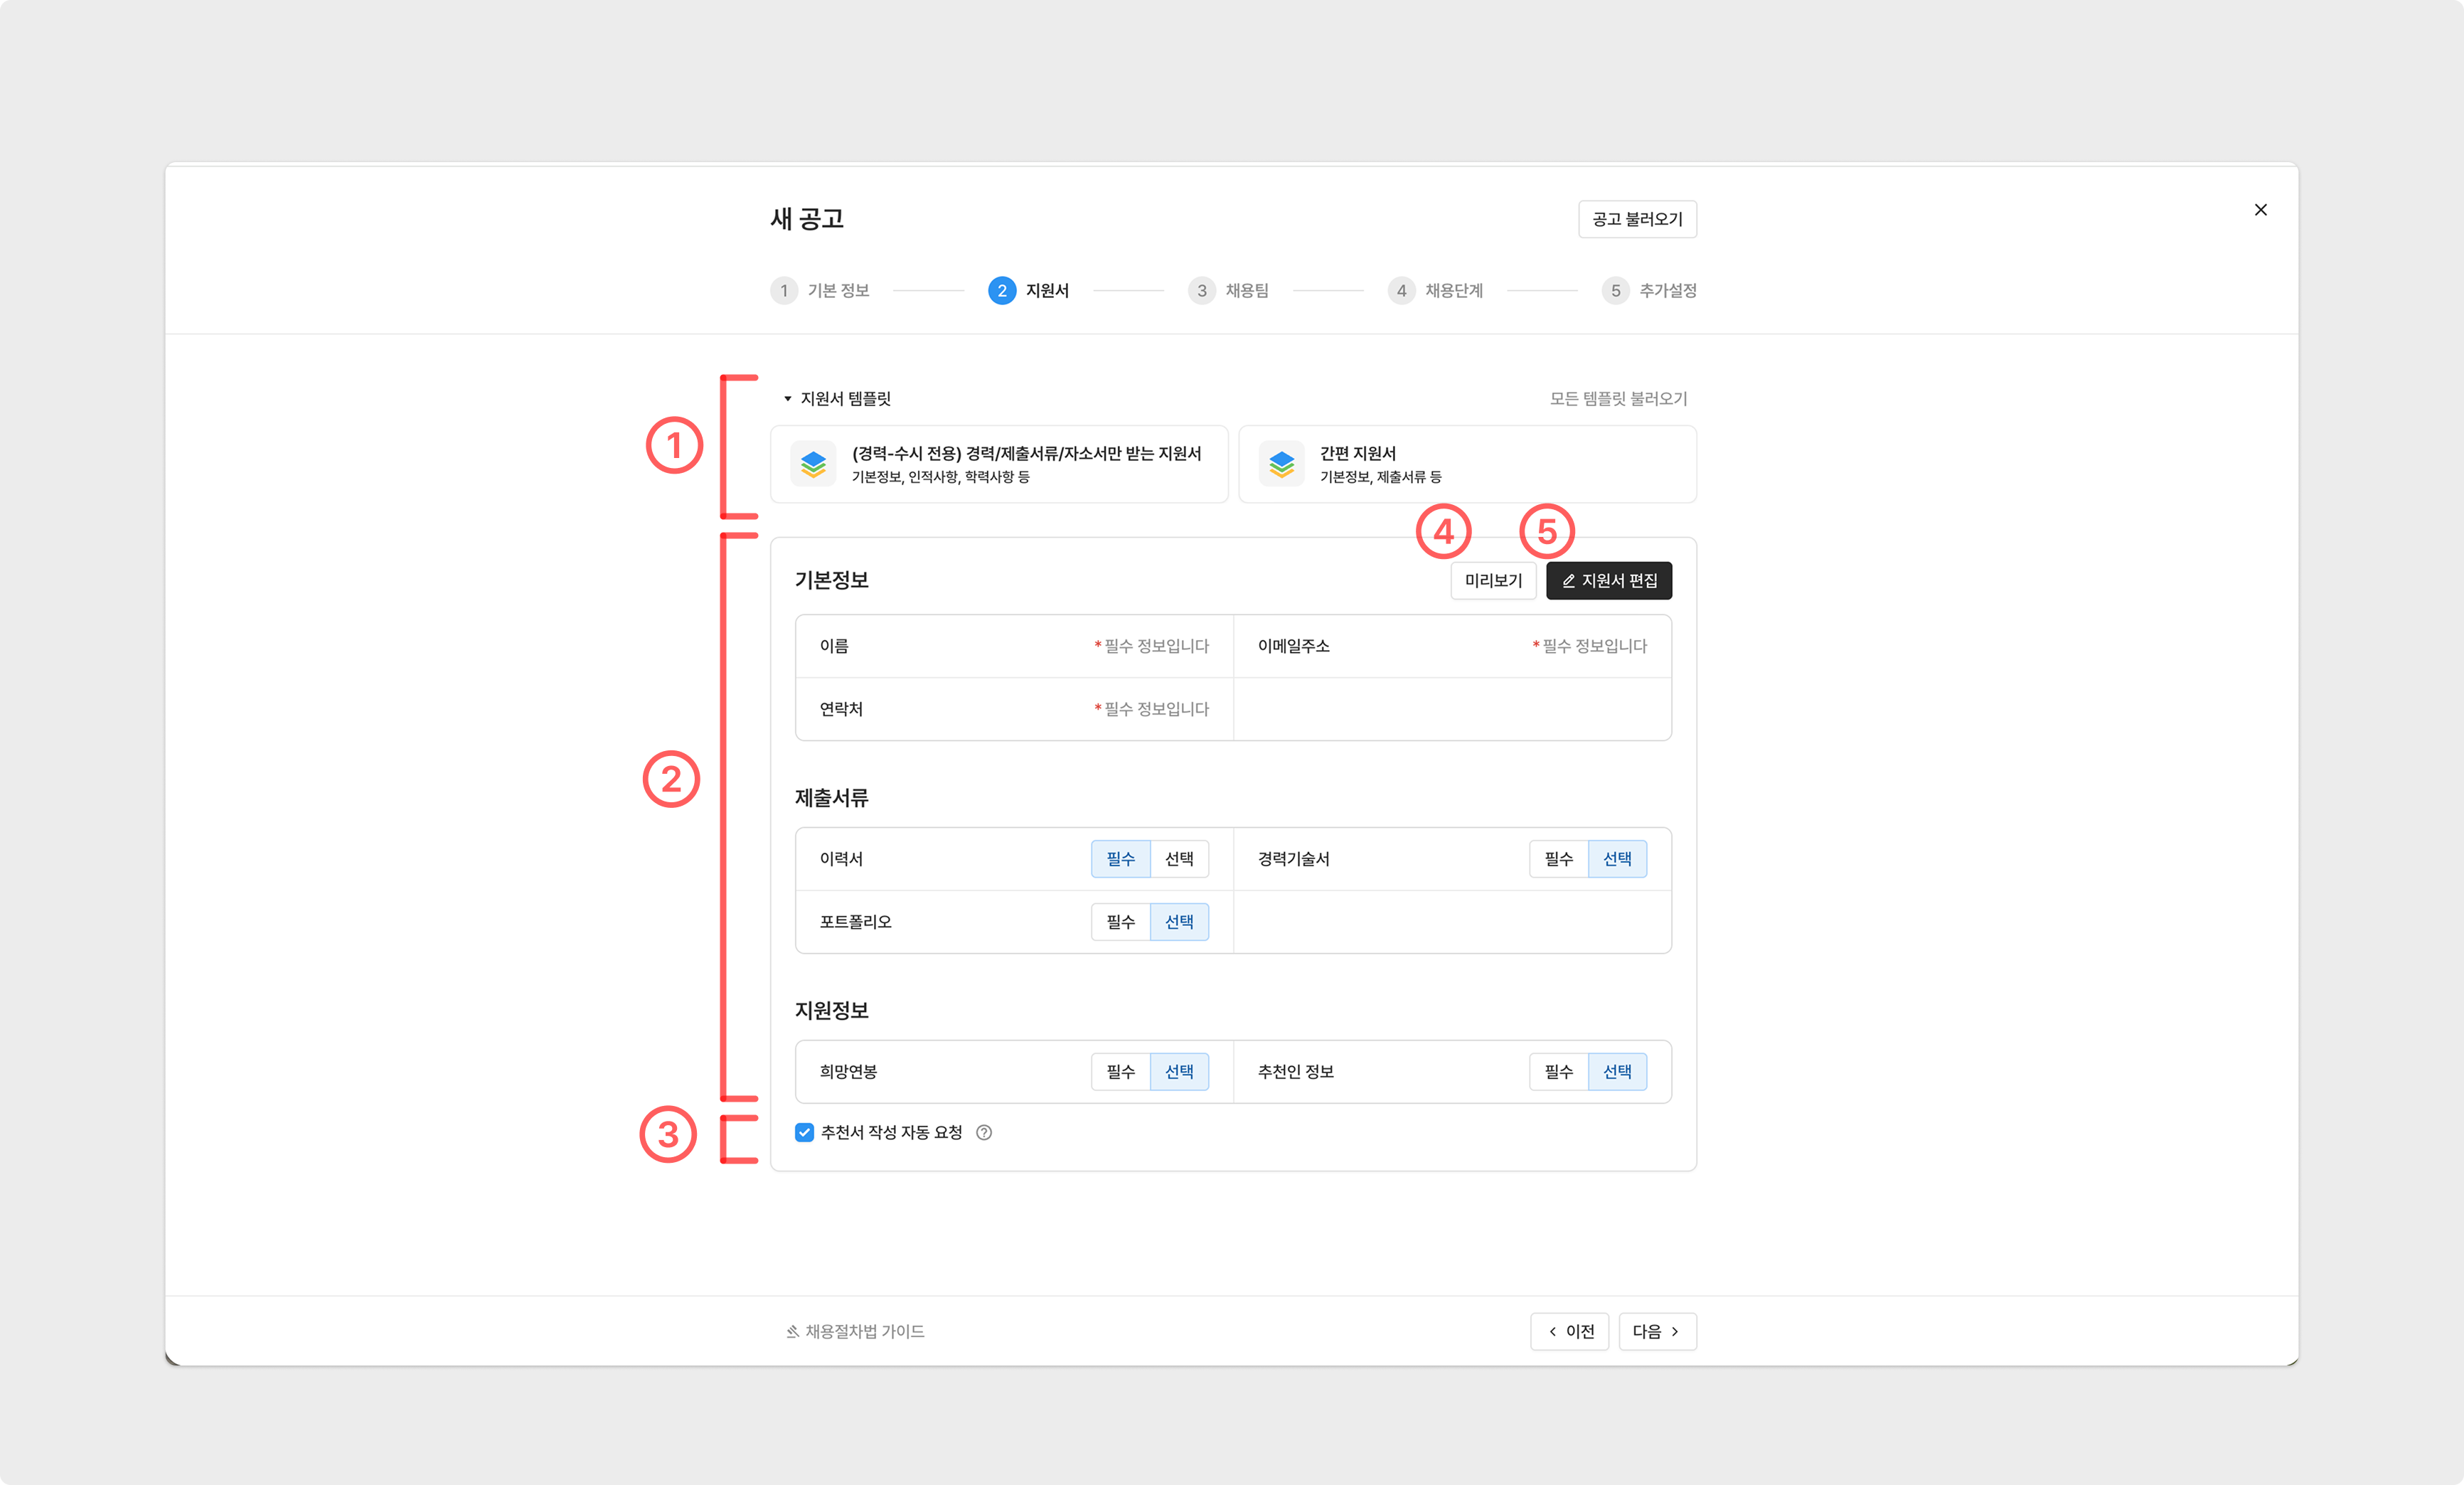Image resolution: width=2464 pixels, height=1485 pixels.
Task: Open 모든 템플릿 불러오기 link
Action: [x=1618, y=399]
